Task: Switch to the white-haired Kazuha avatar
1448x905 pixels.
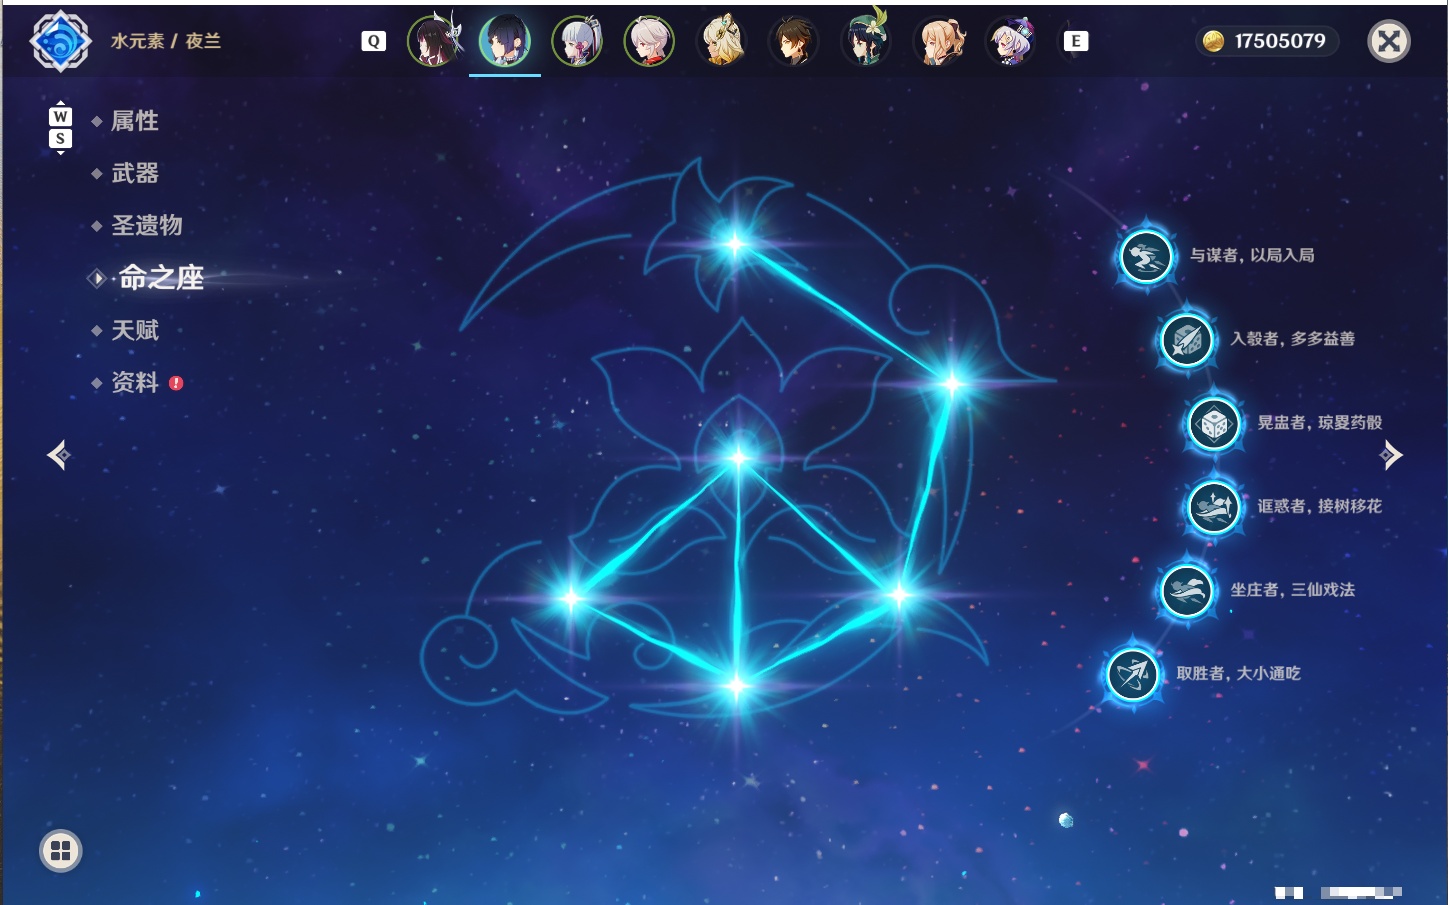Action: tap(649, 41)
